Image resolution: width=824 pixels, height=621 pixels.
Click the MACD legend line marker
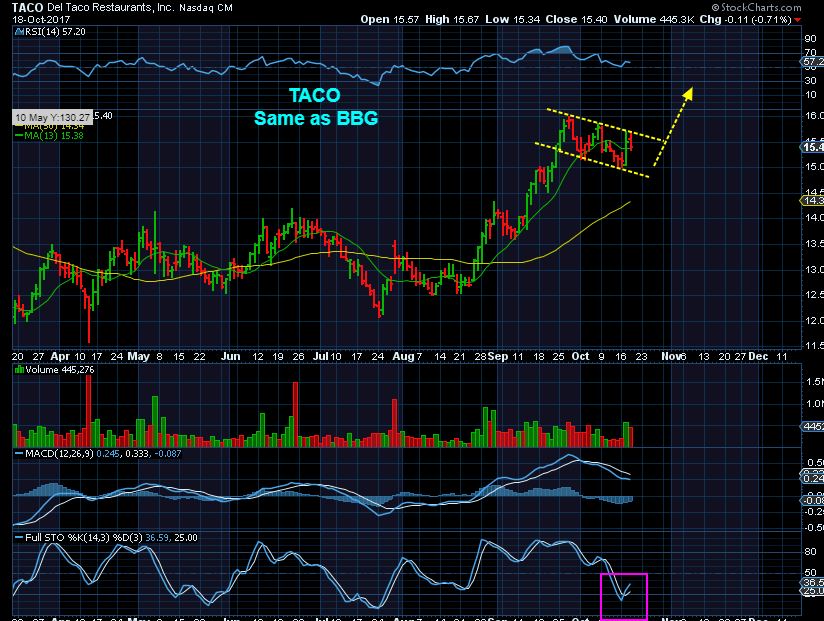19,453
